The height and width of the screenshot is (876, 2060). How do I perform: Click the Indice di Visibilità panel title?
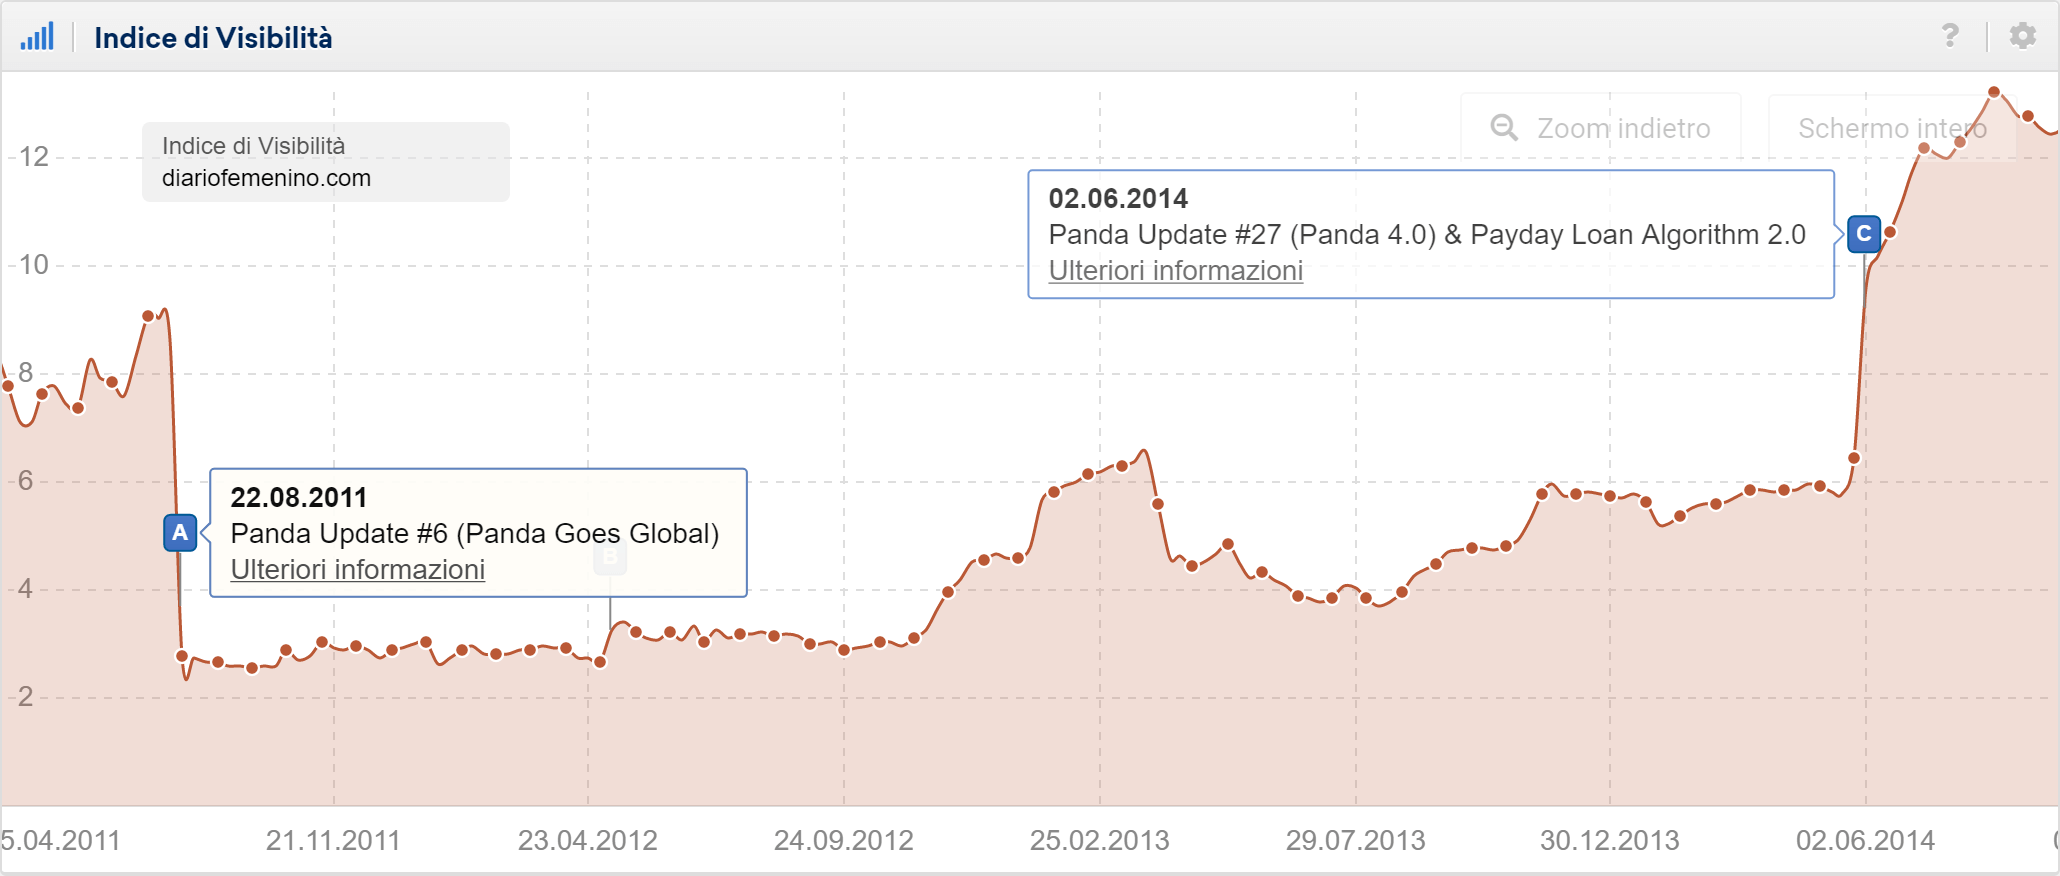(x=213, y=38)
